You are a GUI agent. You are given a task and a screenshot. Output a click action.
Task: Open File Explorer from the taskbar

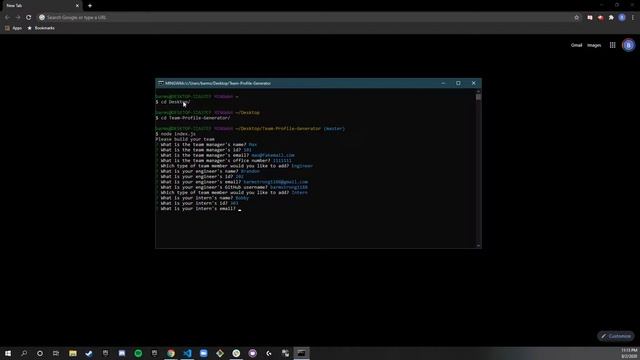click(73, 353)
